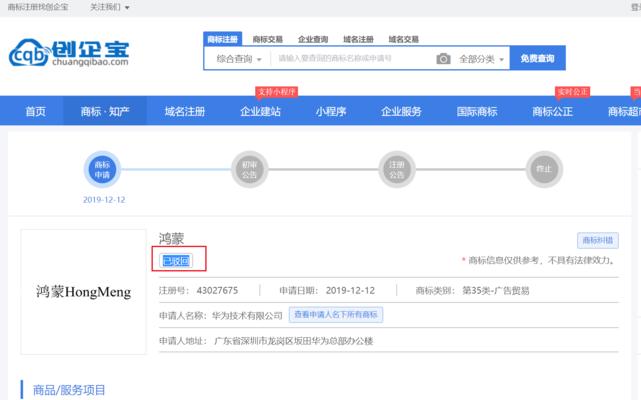Expand the 关注我们 menu

110,7
